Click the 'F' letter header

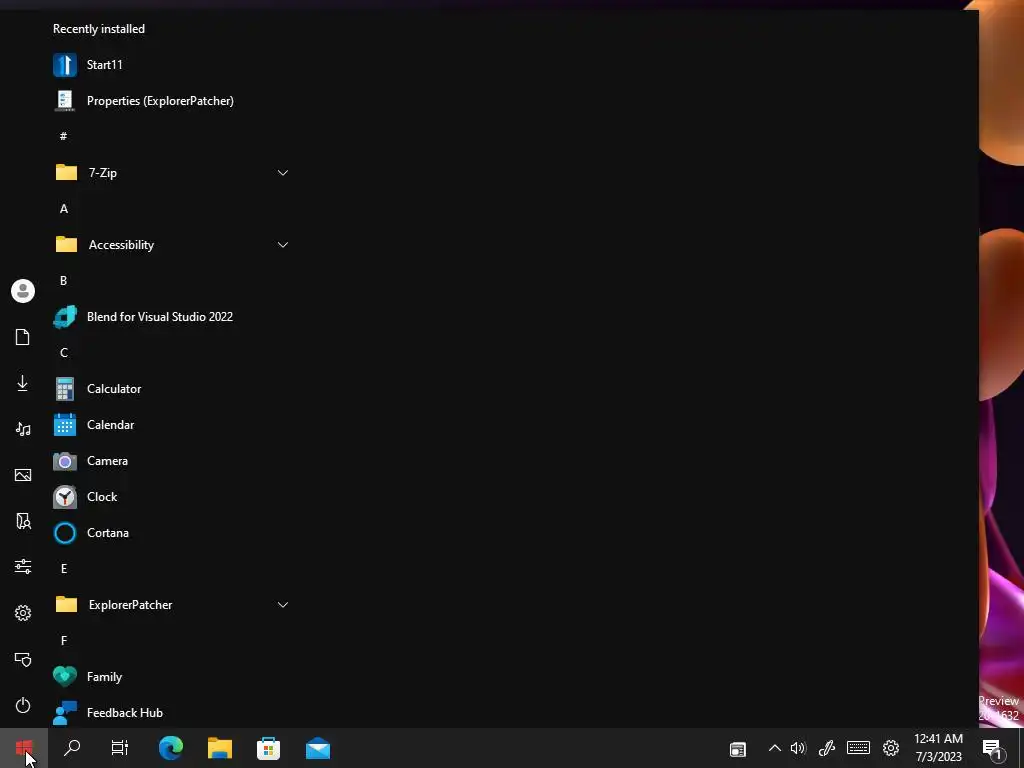pyautogui.click(x=64, y=641)
